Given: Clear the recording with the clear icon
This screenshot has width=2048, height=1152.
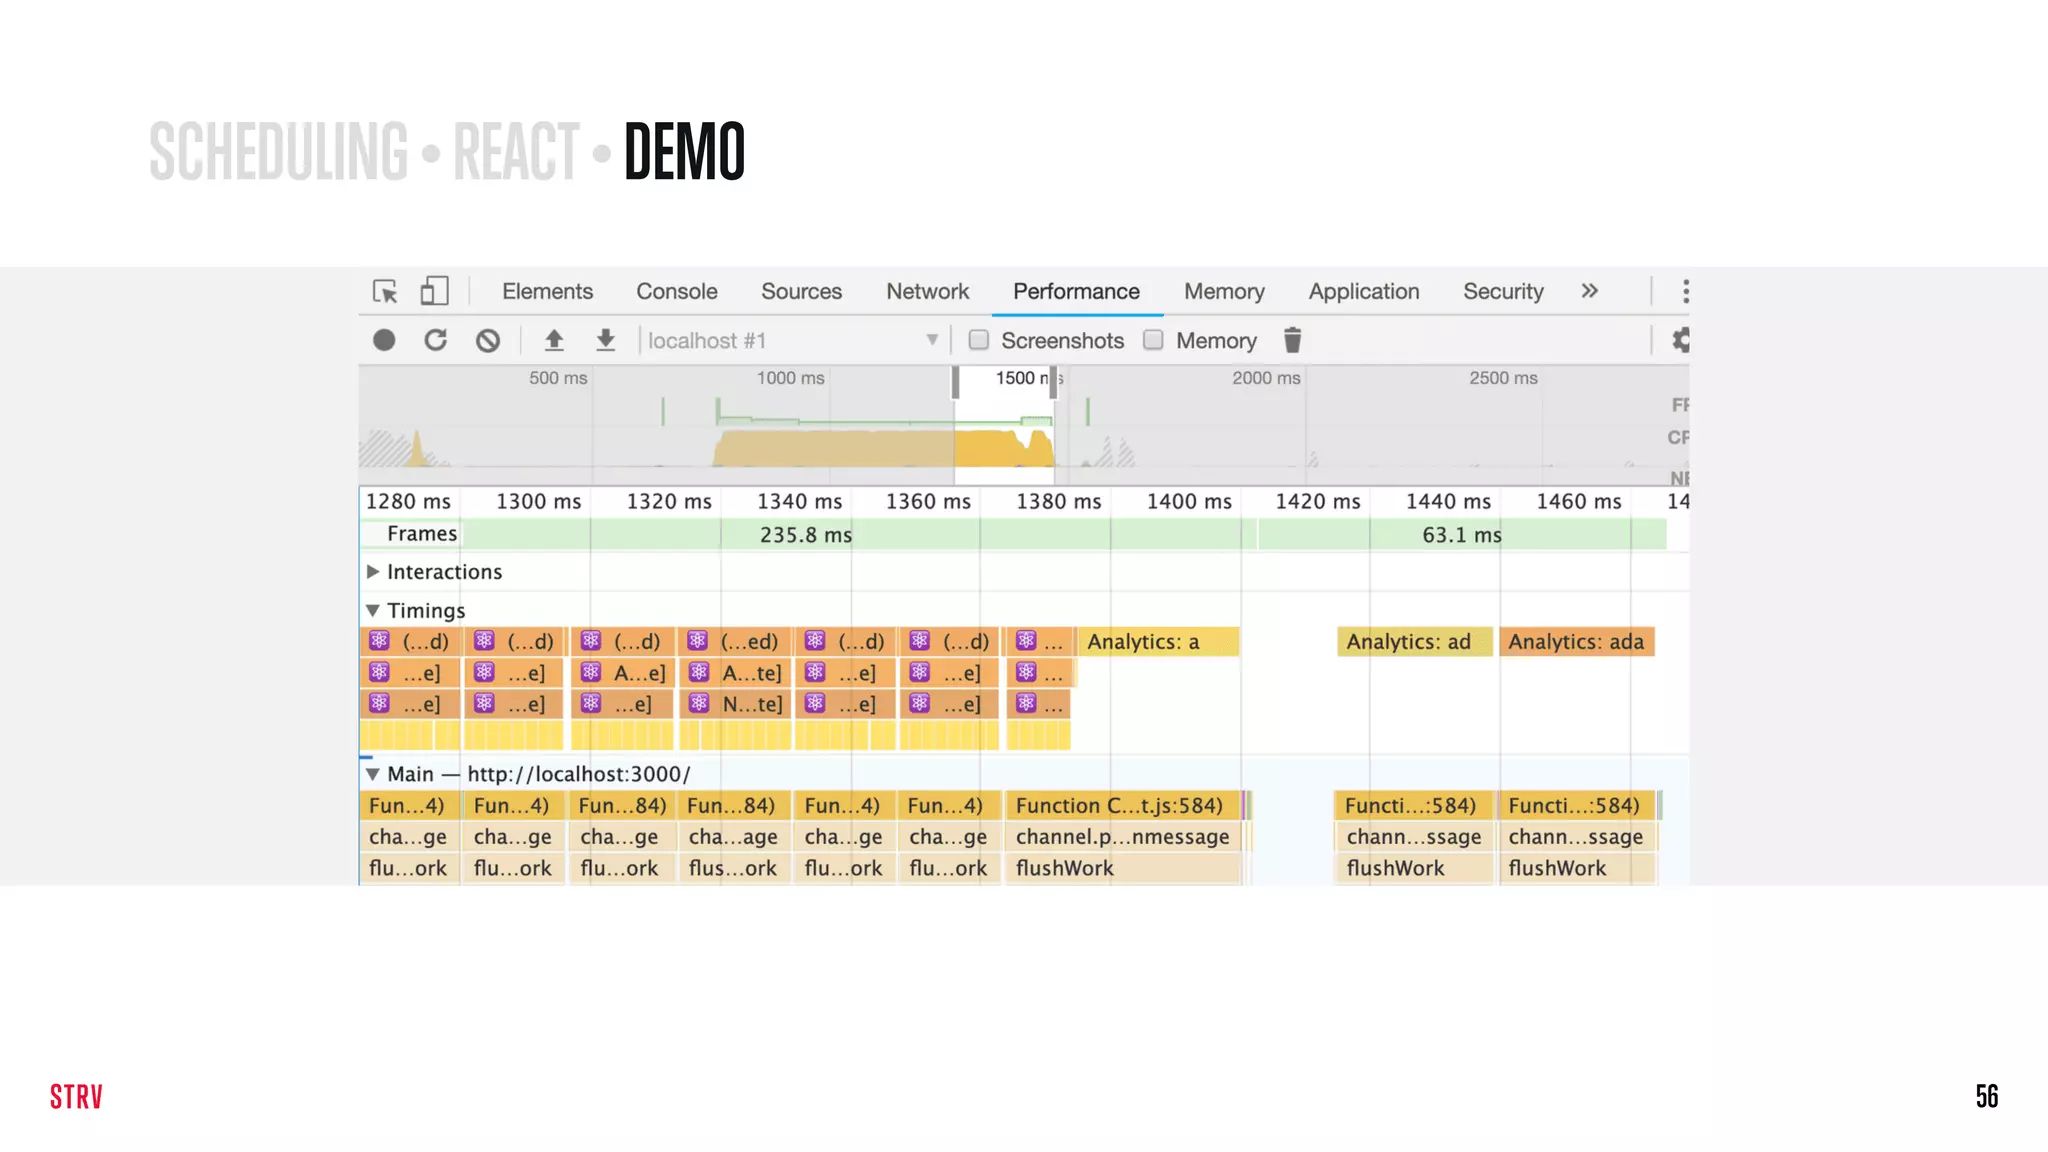Looking at the screenshot, I should [x=487, y=340].
